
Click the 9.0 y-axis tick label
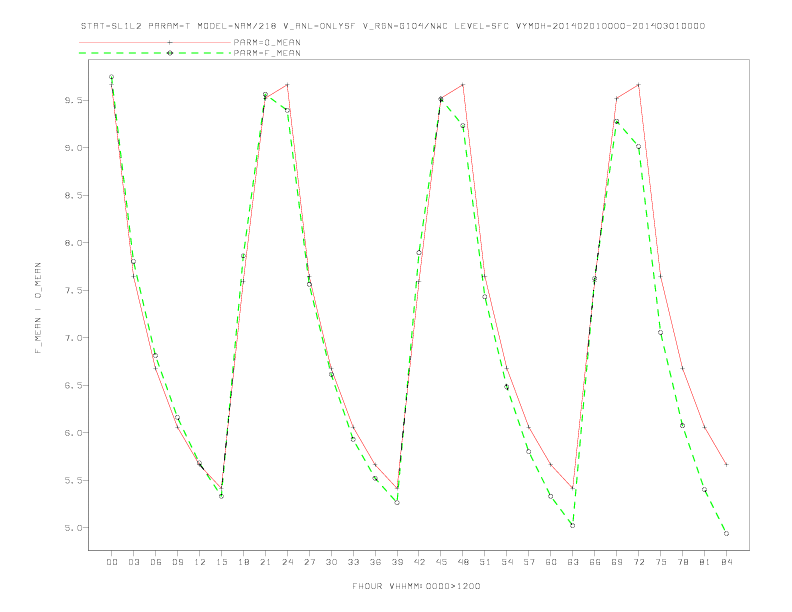73,148
